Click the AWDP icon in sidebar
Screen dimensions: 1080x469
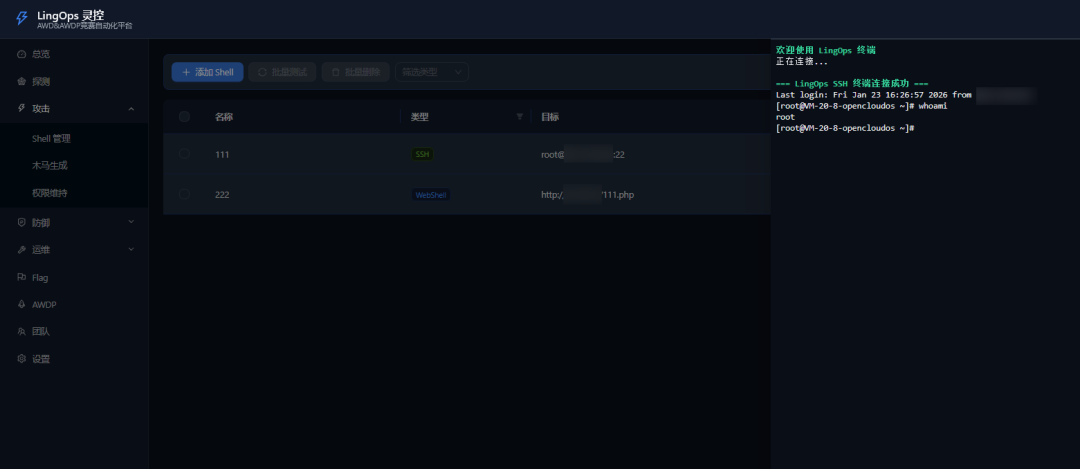[x=22, y=304]
